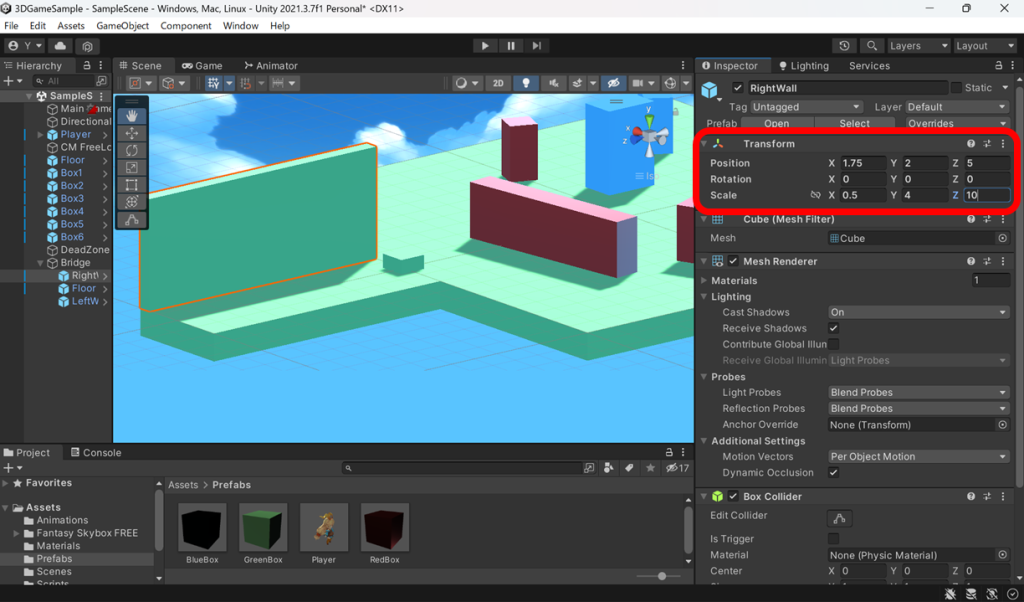Open the Cast Shadows dropdown
Screen dimensions: 1024x602
click(x=917, y=311)
